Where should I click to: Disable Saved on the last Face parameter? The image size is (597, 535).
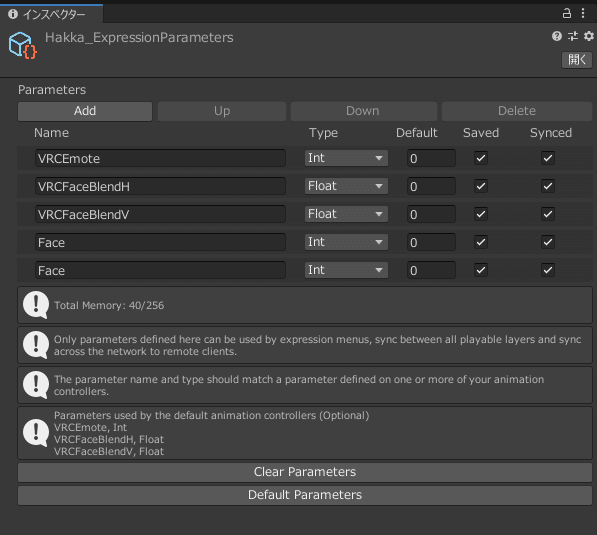point(481,270)
